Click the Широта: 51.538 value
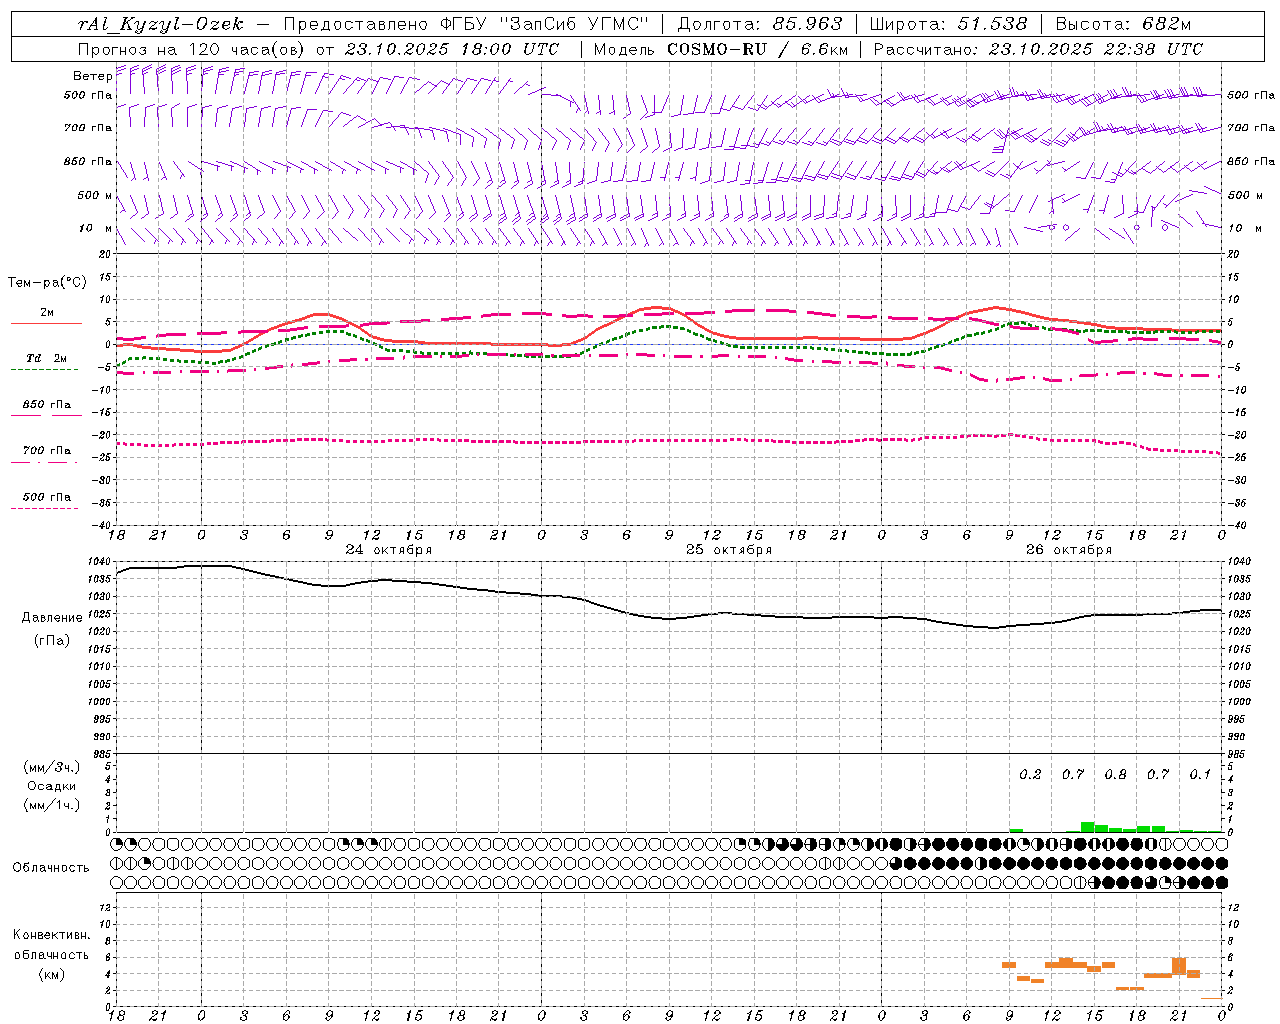1280x1024 pixels. tap(949, 24)
